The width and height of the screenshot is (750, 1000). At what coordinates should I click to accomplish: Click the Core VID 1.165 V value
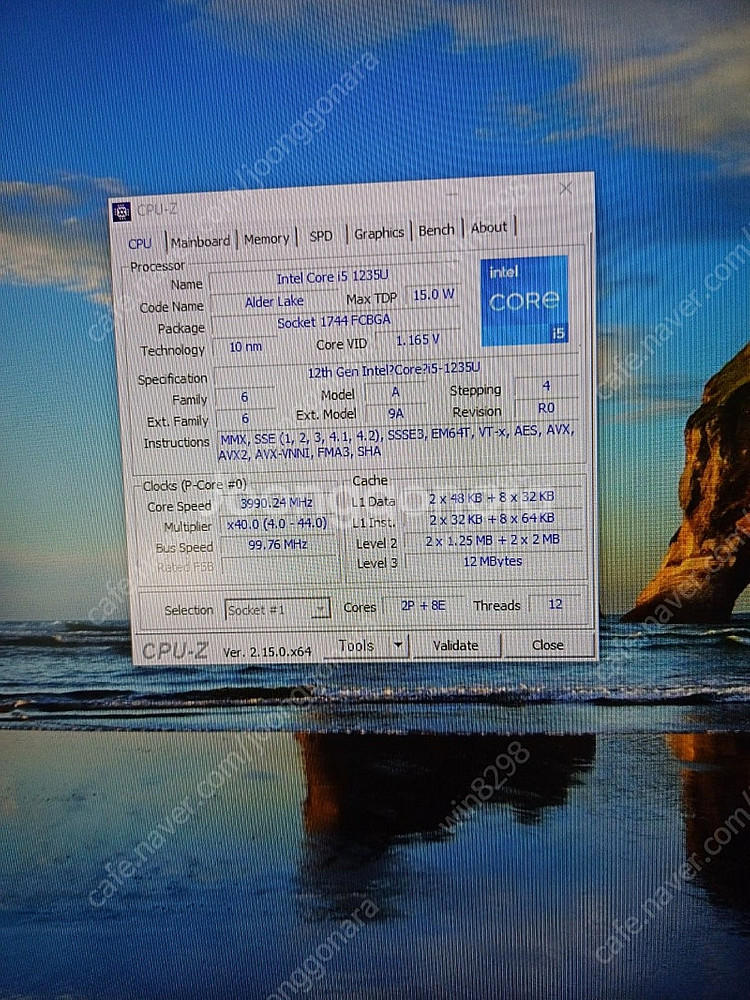tap(418, 341)
